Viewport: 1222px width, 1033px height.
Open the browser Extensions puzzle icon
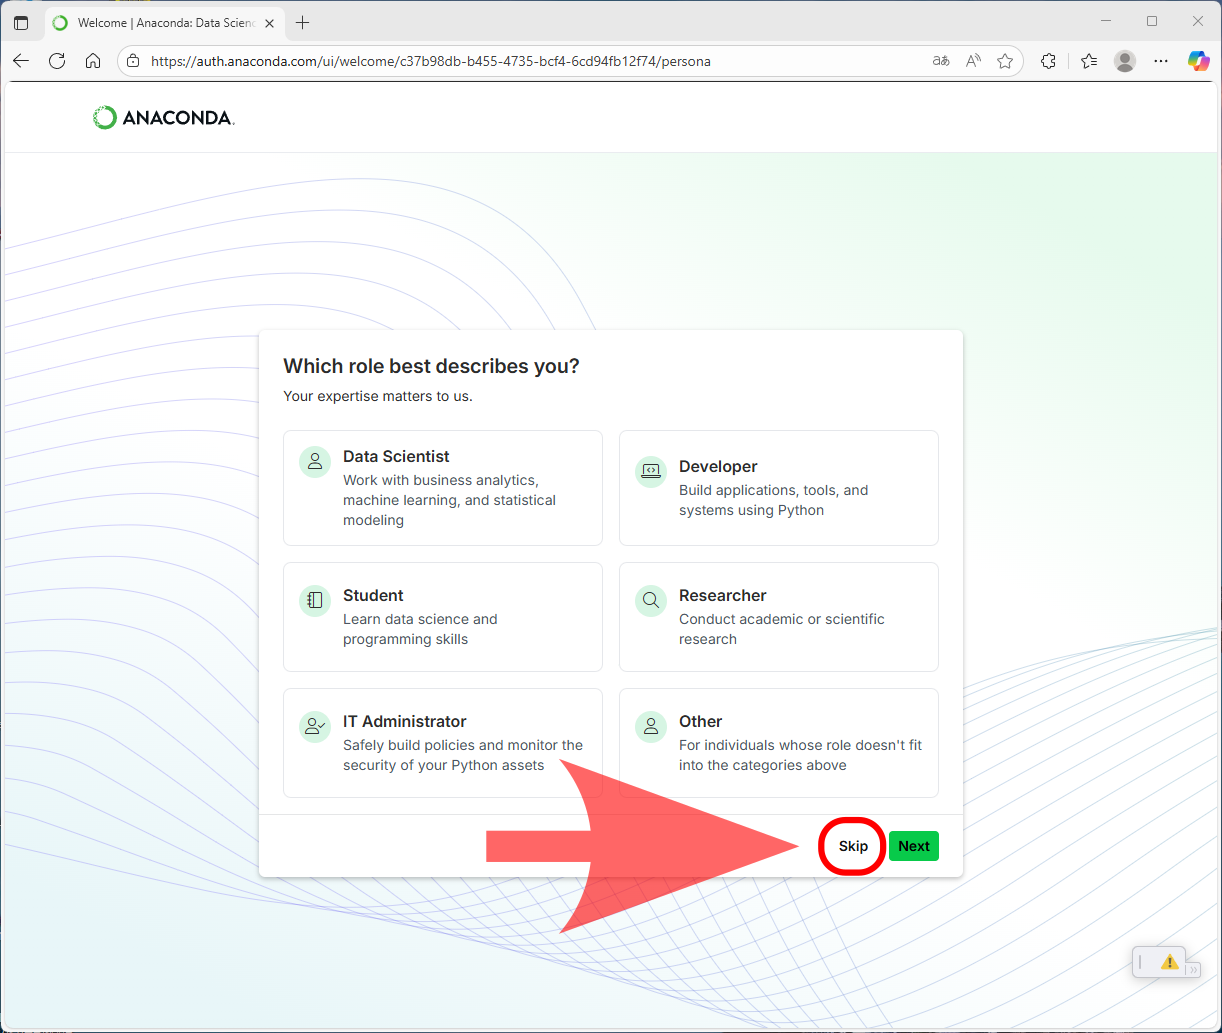(1048, 61)
